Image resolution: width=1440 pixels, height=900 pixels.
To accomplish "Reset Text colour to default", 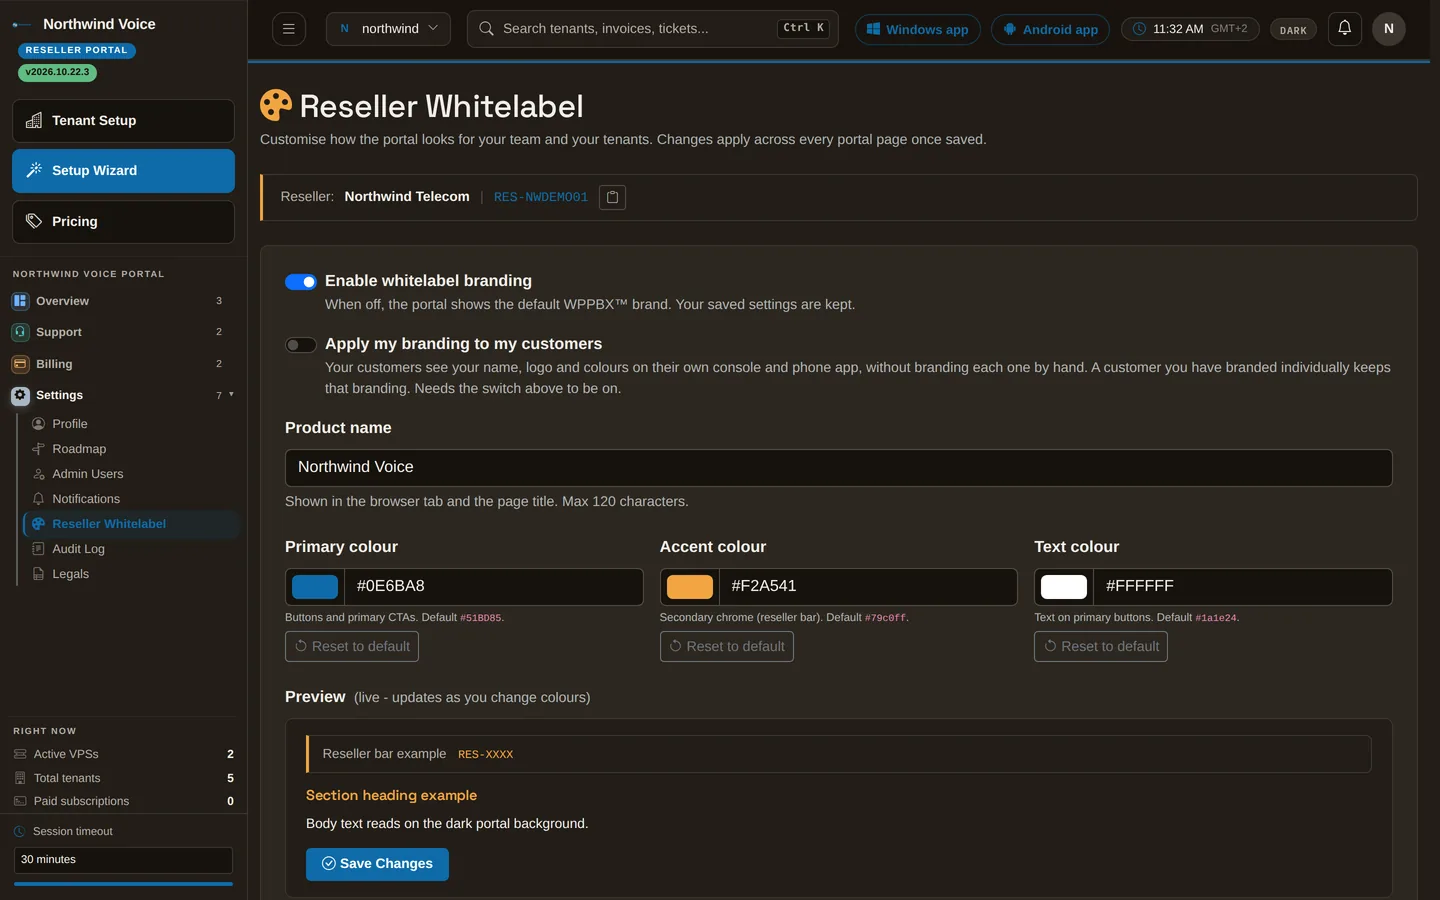I will 1101,647.
